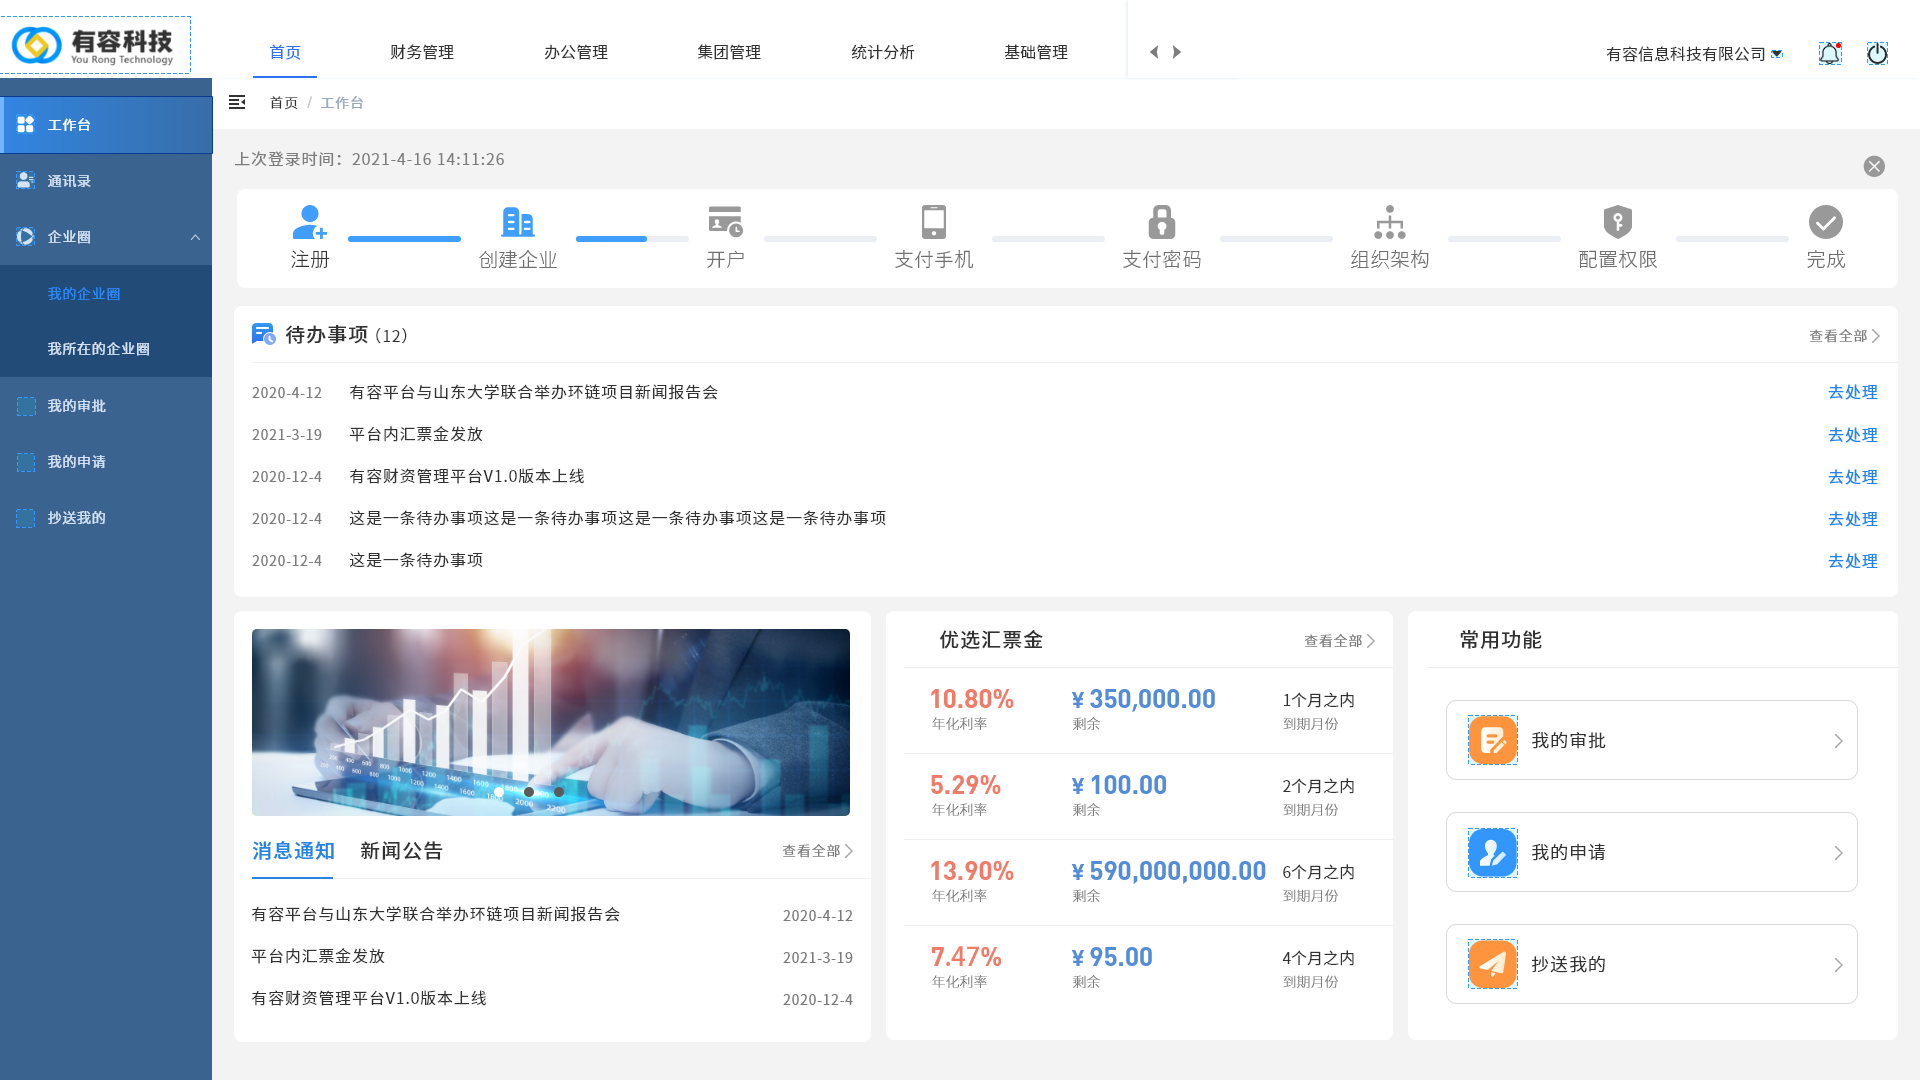This screenshot has width=1920, height=1080.
Task: Click the 我的审批 sidebar icon
Action: 26,405
